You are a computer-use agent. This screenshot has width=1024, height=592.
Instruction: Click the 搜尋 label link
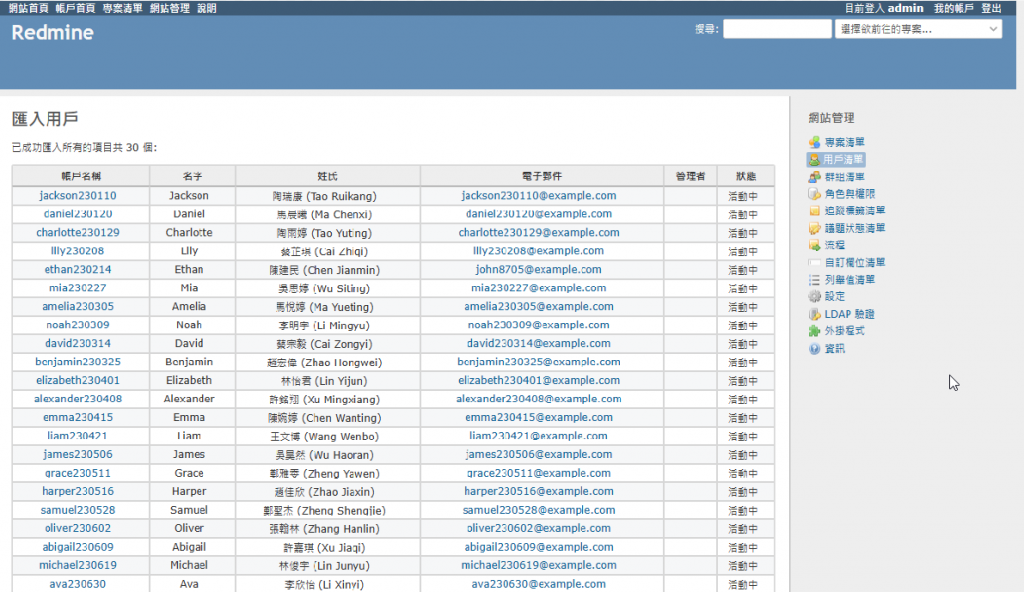pos(706,29)
